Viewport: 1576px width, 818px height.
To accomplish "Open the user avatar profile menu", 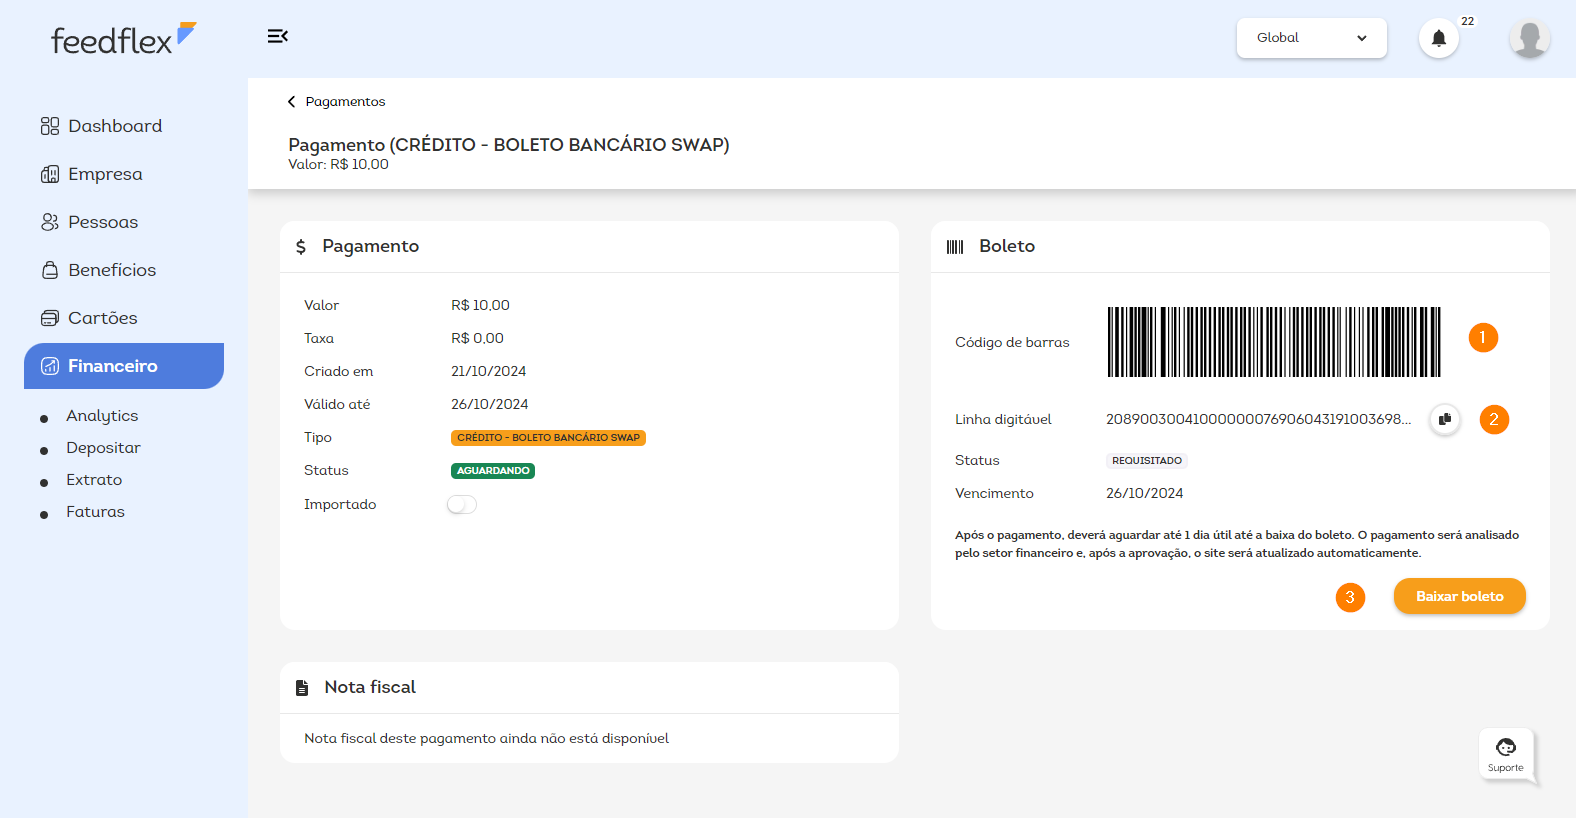I will [x=1529, y=38].
